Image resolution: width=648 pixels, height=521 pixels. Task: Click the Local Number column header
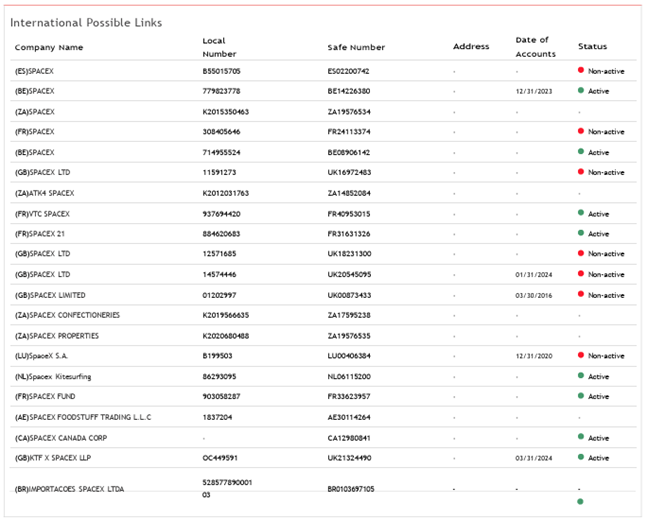coord(219,47)
